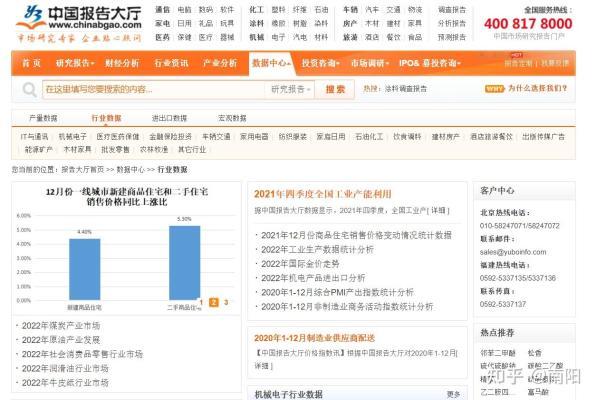Open the 车辆交通 industry category
The image size is (596, 400).
[216, 137]
